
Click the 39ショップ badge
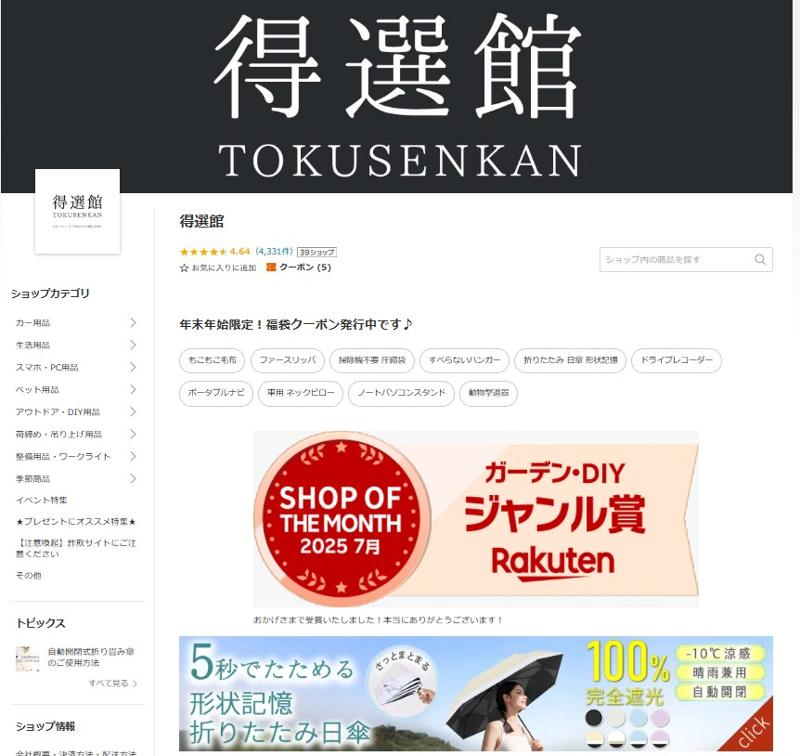point(317,252)
